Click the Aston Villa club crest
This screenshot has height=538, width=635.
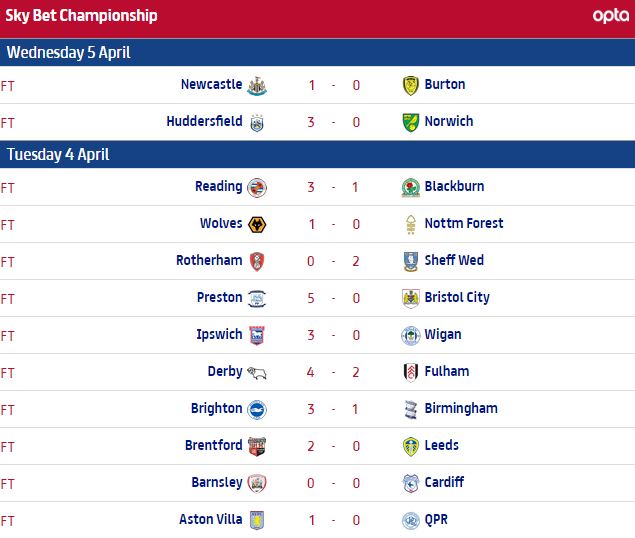tap(257, 520)
